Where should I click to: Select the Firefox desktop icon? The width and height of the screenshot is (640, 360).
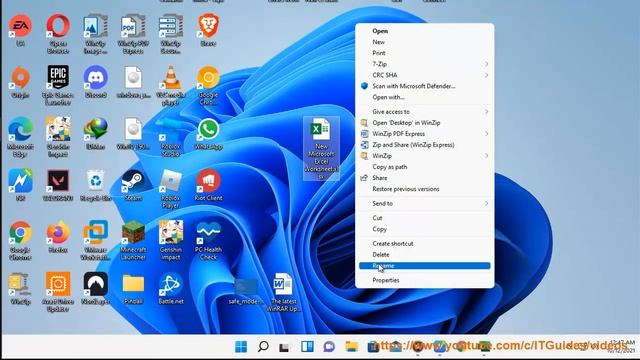pos(58,237)
